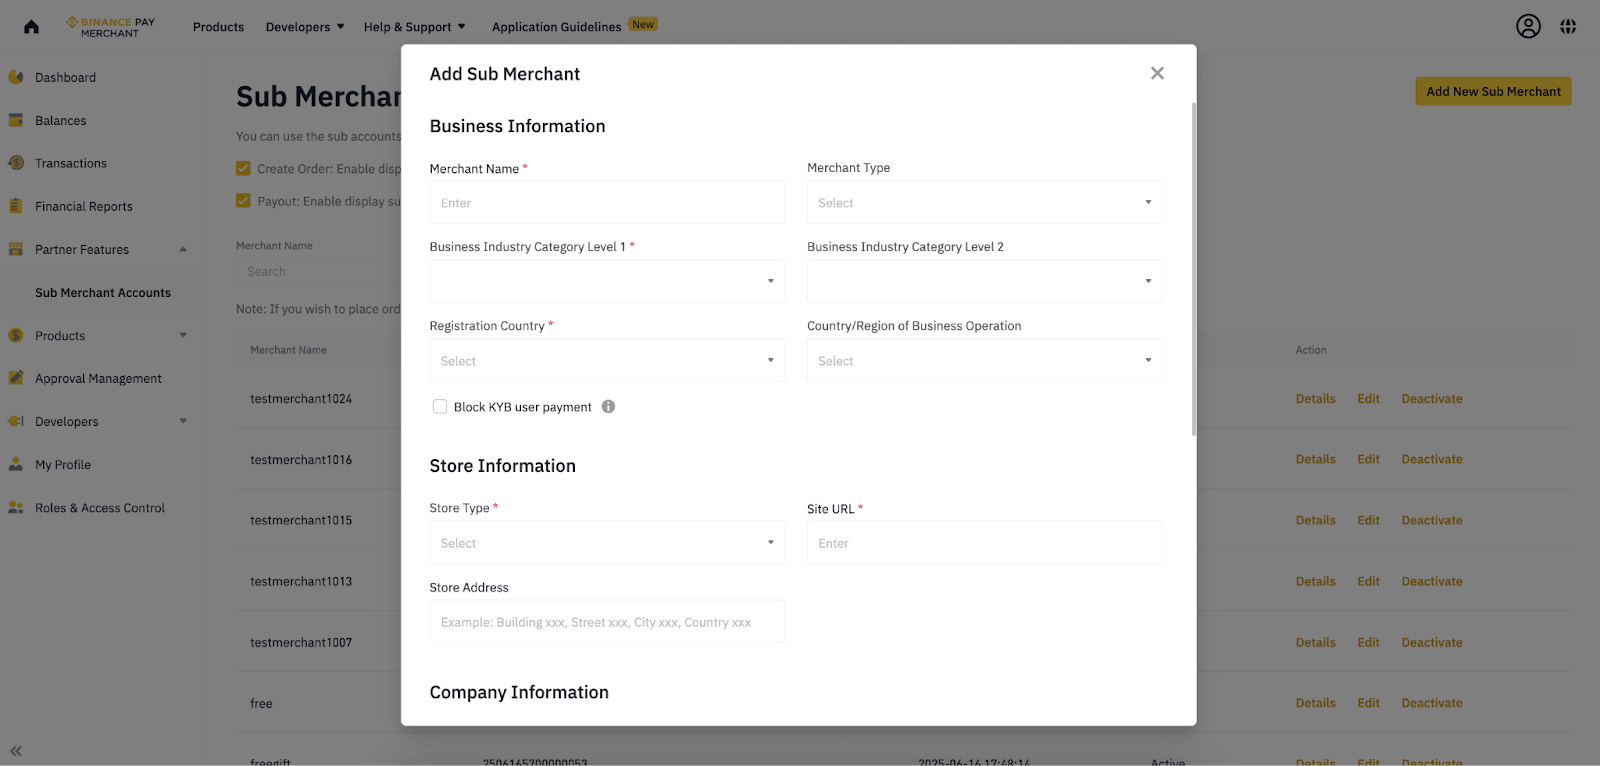This screenshot has width=1600, height=766.
Task: Open the Developers menu in top navigation
Action: (x=304, y=27)
